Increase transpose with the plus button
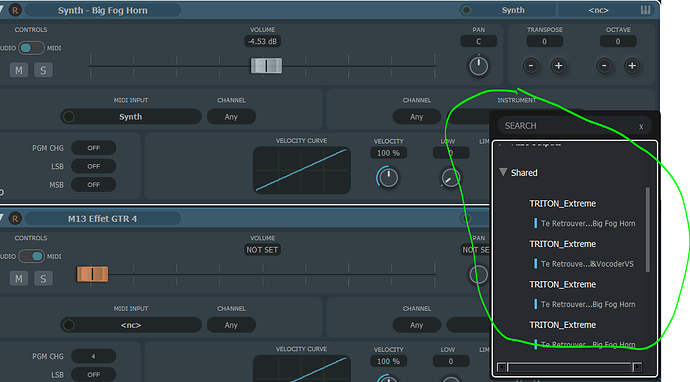Viewport: 690px width, 382px height. pyautogui.click(x=558, y=66)
